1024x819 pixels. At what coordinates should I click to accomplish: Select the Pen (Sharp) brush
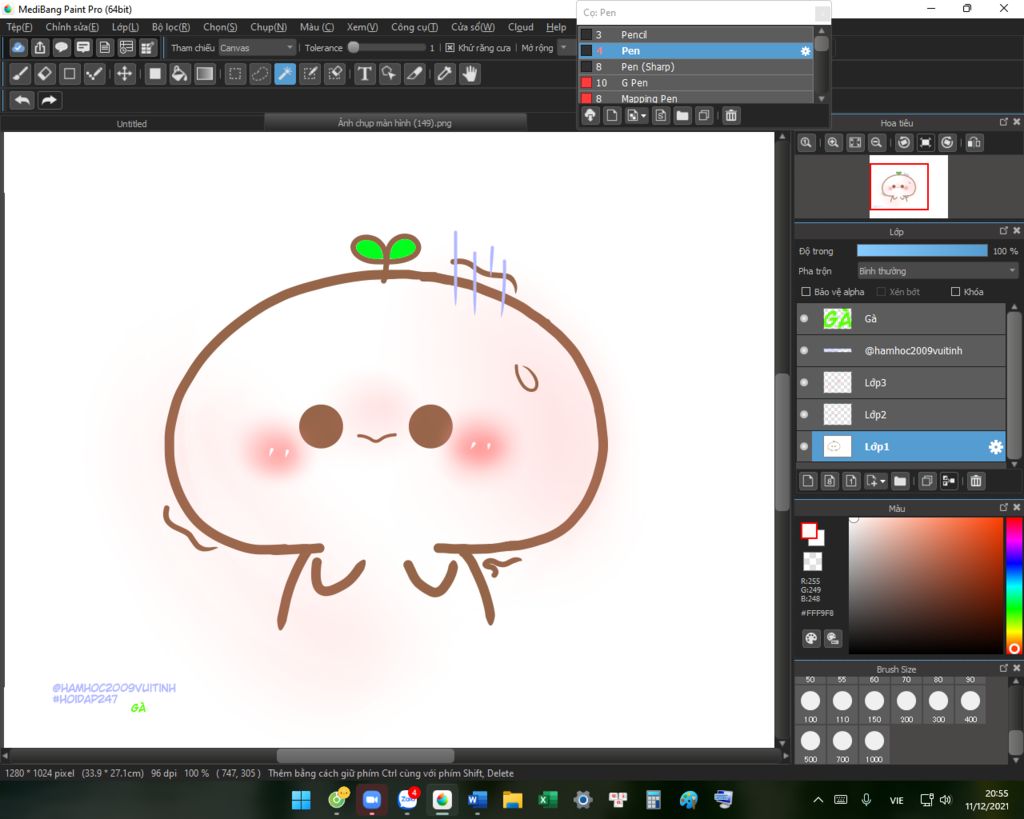point(696,67)
